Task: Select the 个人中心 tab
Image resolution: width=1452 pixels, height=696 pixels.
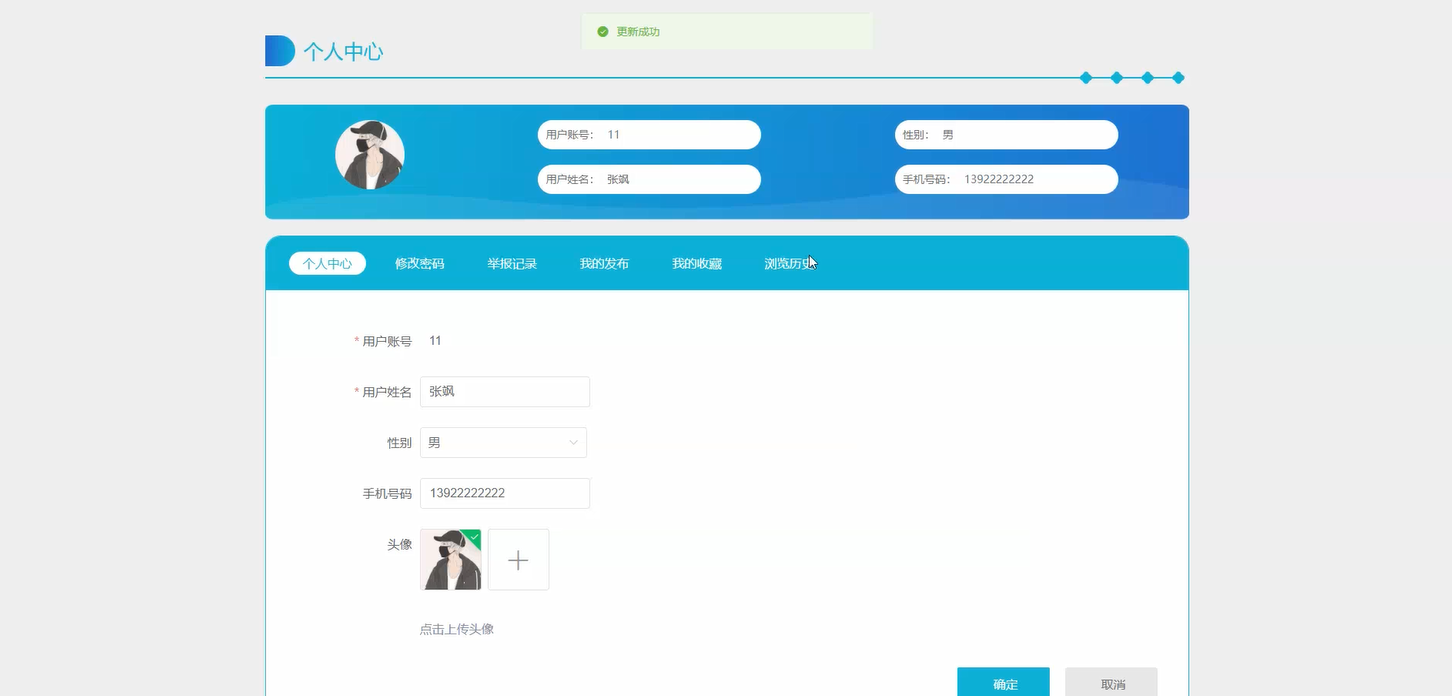Action: tap(327, 263)
